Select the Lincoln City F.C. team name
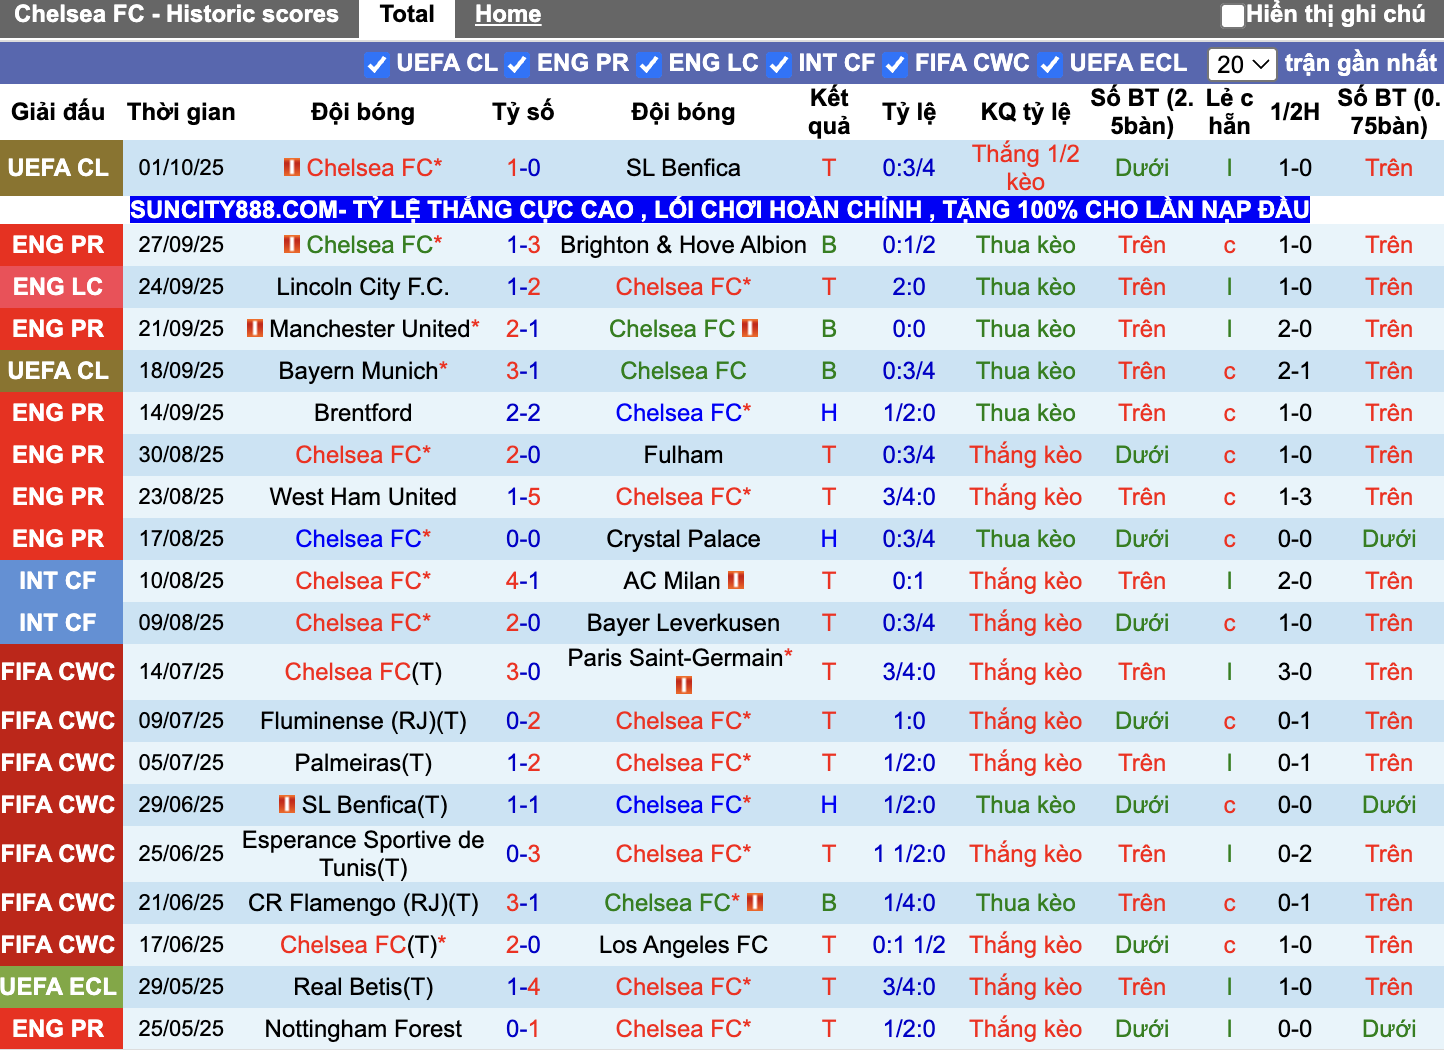Screen dimensions: 1444x1050 point(363,287)
